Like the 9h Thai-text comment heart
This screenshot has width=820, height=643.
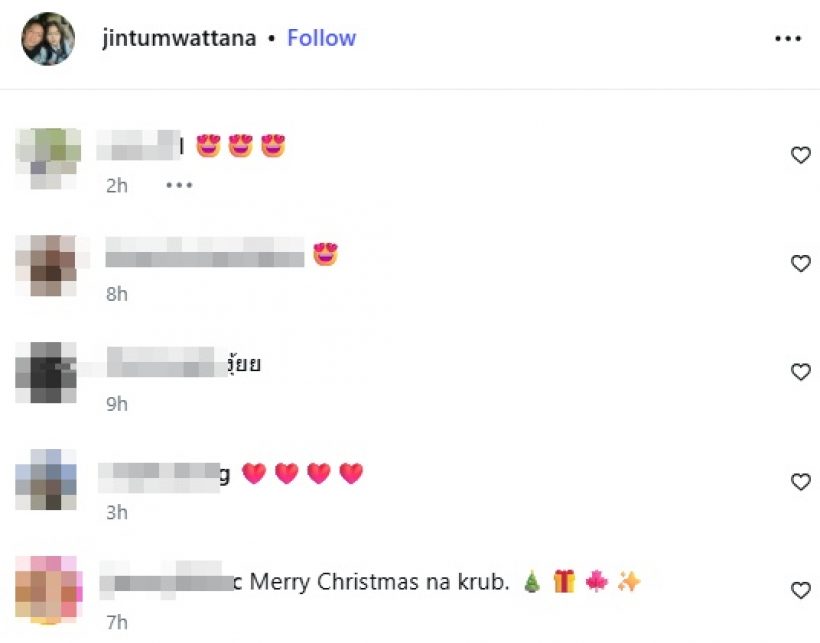point(800,372)
